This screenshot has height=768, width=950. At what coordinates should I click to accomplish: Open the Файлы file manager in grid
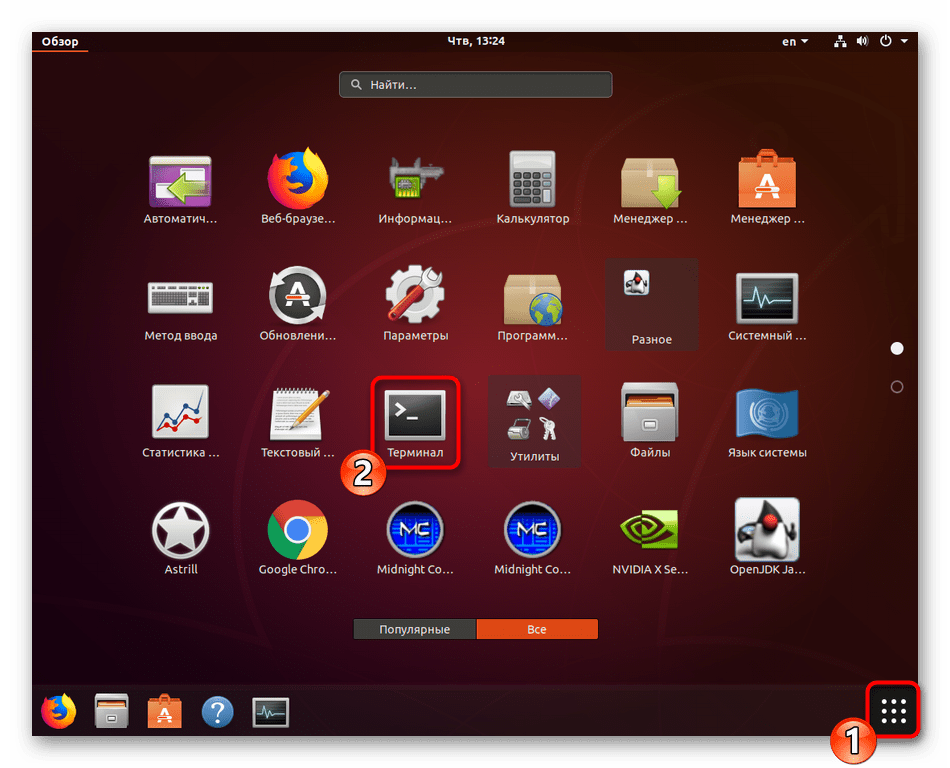(650, 418)
